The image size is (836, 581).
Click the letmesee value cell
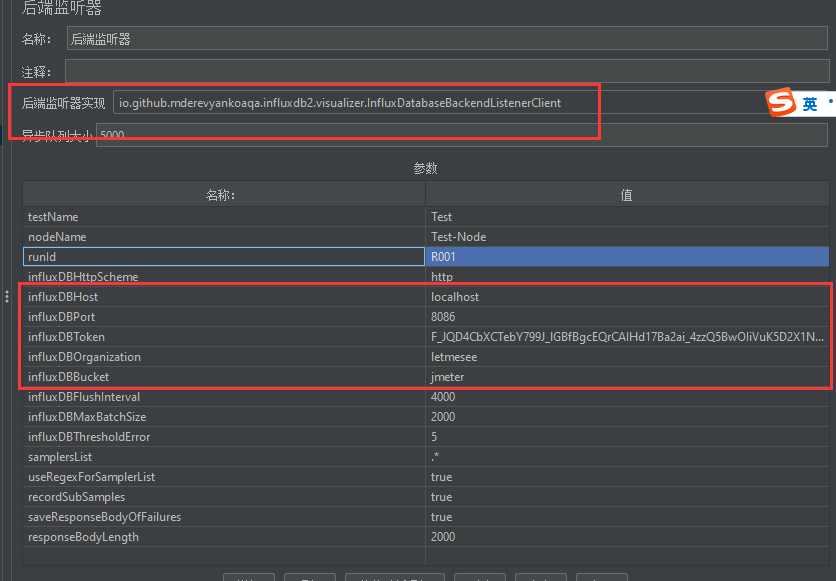(x=628, y=357)
